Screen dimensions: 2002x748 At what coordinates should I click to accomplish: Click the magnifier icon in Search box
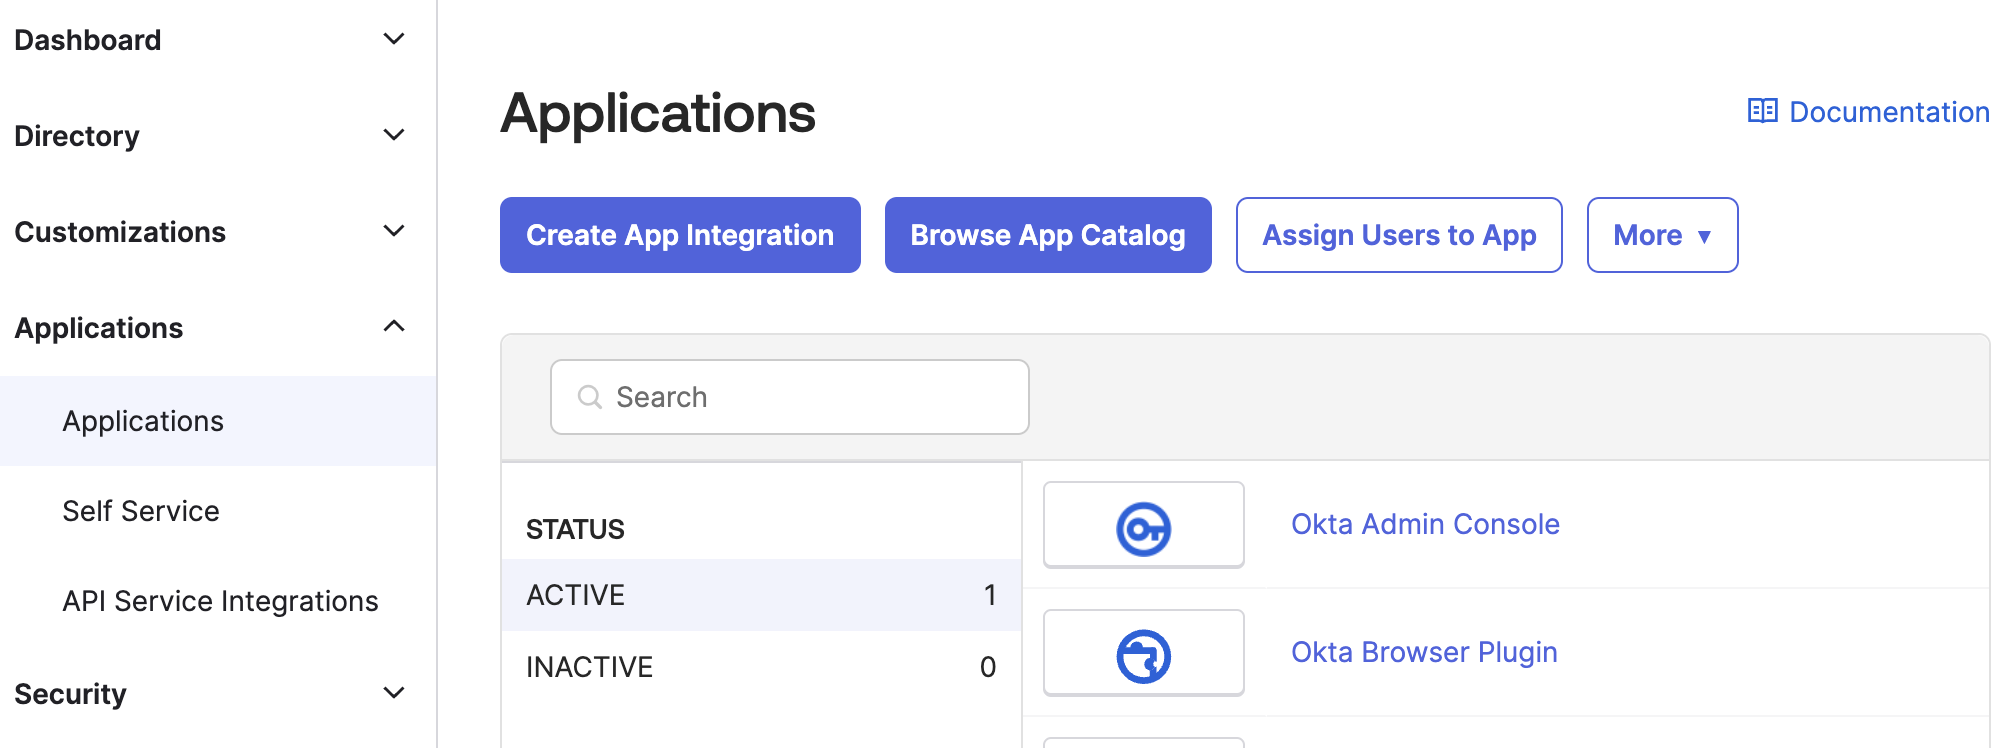click(x=590, y=397)
